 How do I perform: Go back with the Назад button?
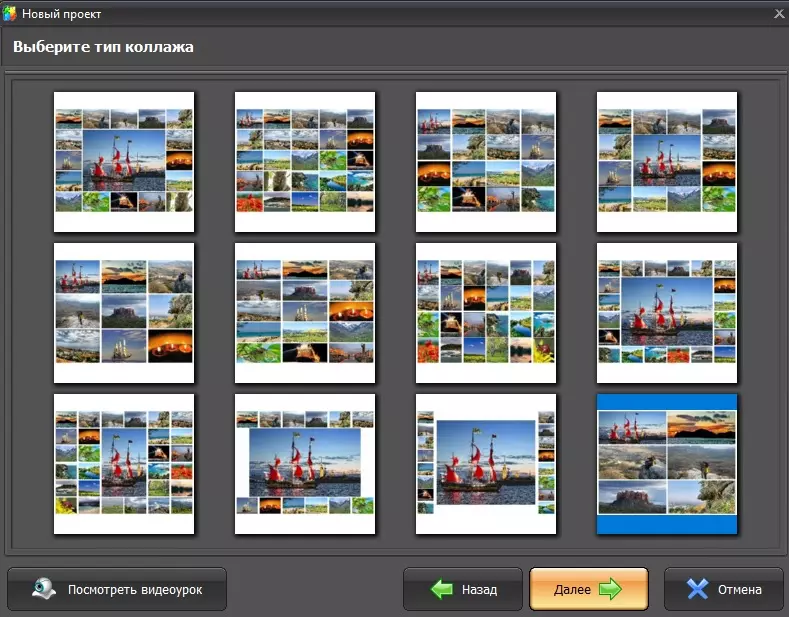coord(463,589)
